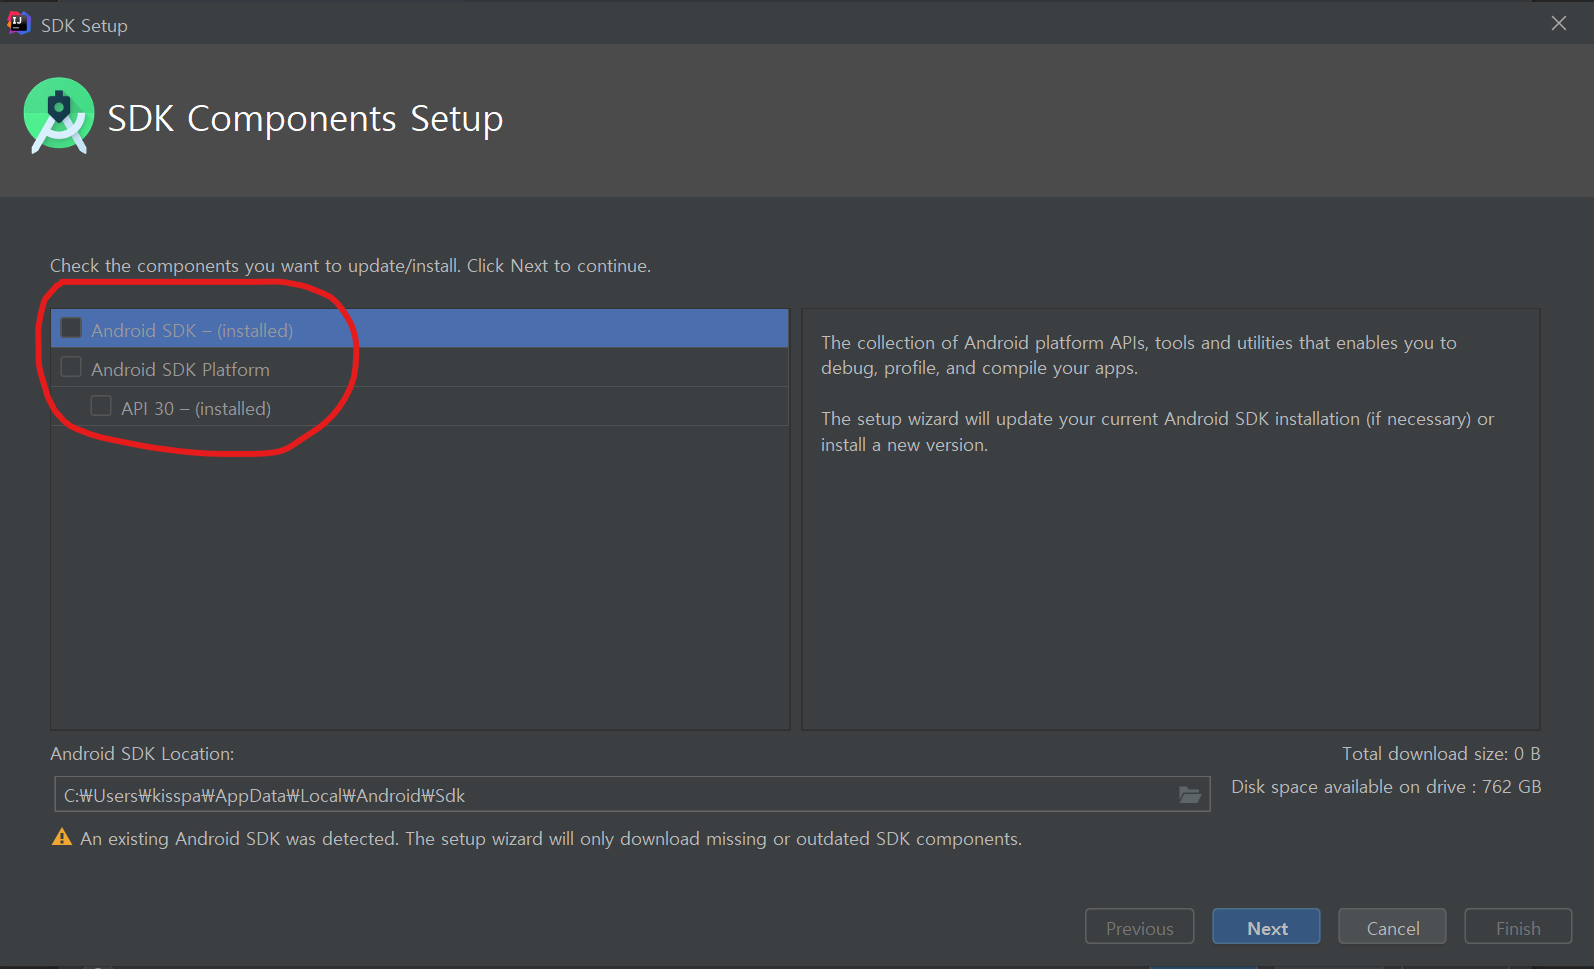The width and height of the screenshot is (1594, 969).
Task: Click the Finish button
Action: pyautogui.click(x=1518, y=927)
